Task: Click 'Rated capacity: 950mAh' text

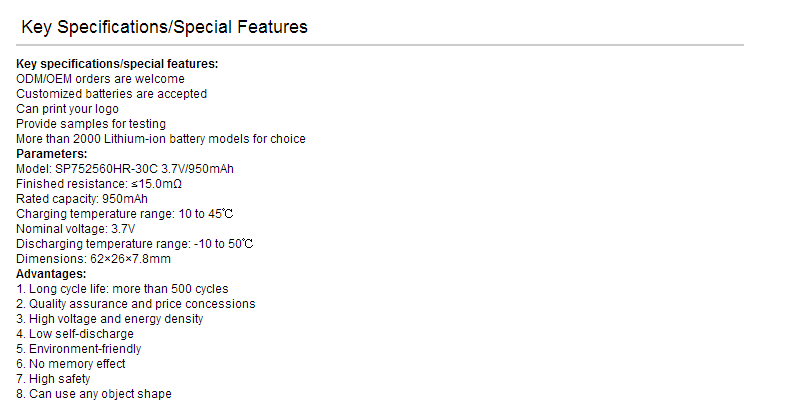Action: coord(82,199)
